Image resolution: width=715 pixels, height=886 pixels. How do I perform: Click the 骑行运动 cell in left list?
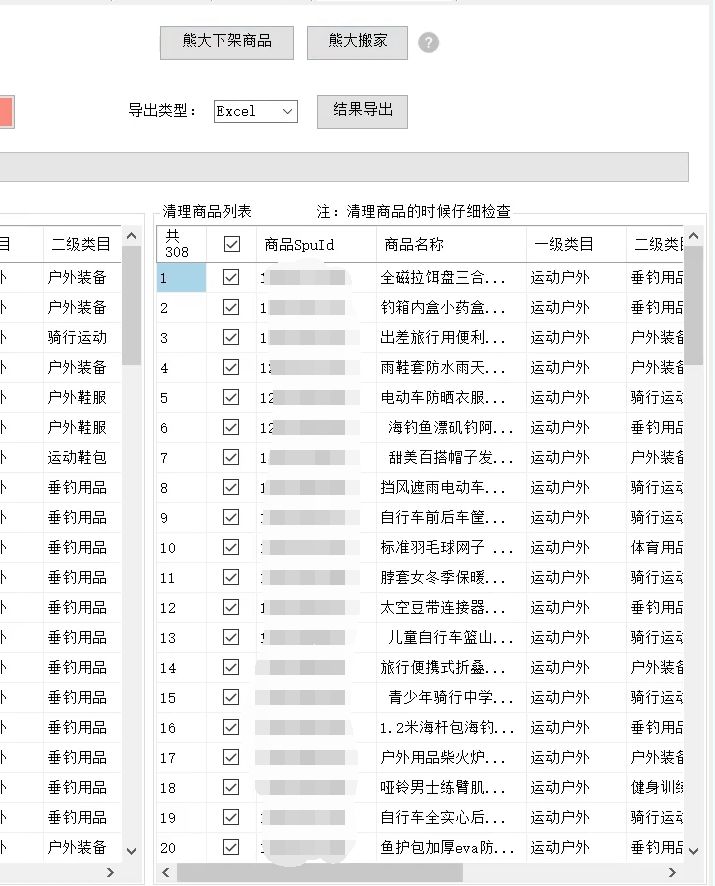78,337
